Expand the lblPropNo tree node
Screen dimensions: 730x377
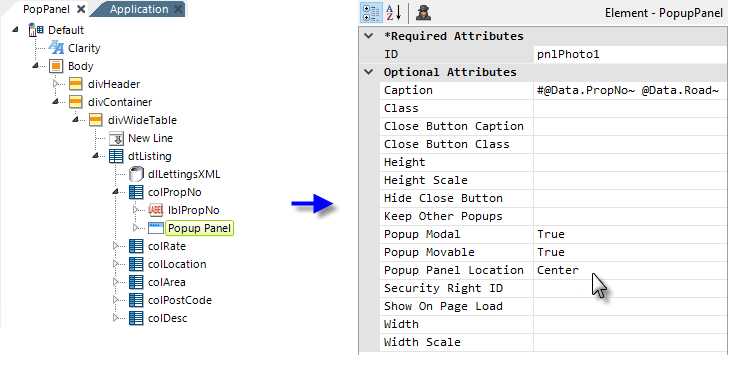(x=136, y=210)
